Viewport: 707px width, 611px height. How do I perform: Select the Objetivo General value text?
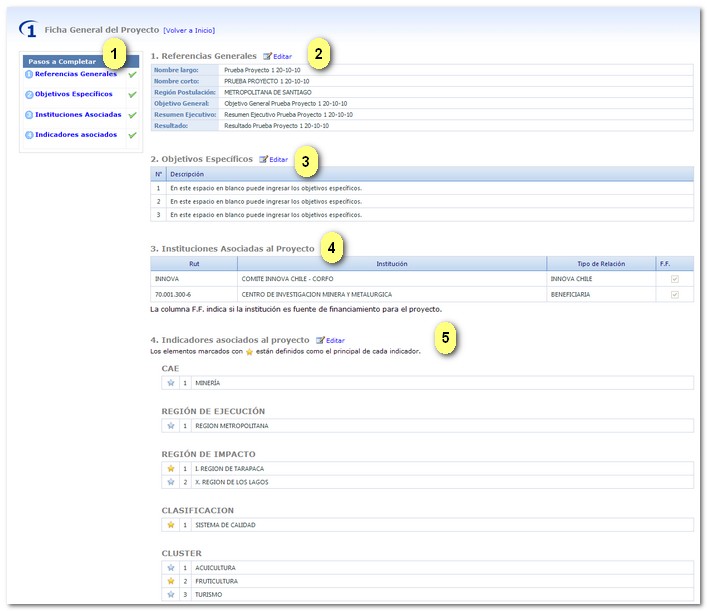pyautogui.click(x=285, y=103)
